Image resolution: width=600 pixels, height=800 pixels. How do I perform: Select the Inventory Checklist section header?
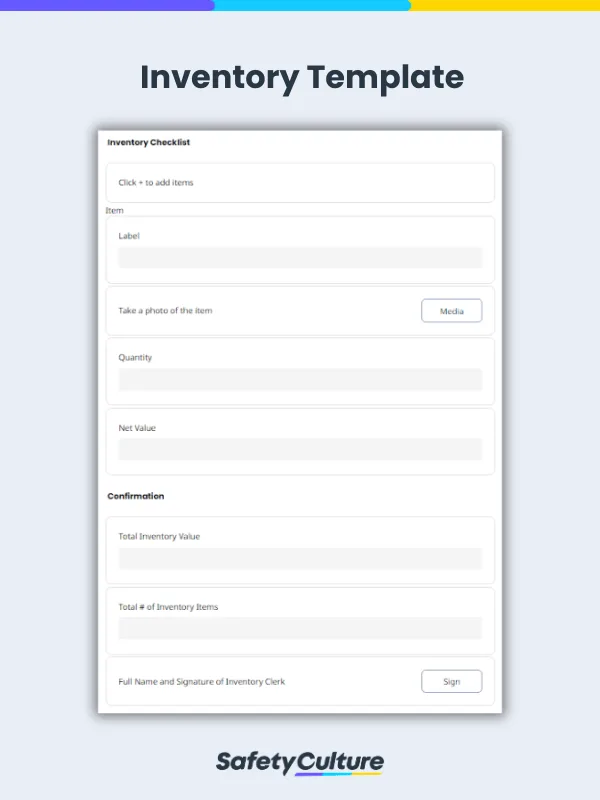tap(149, 142)
